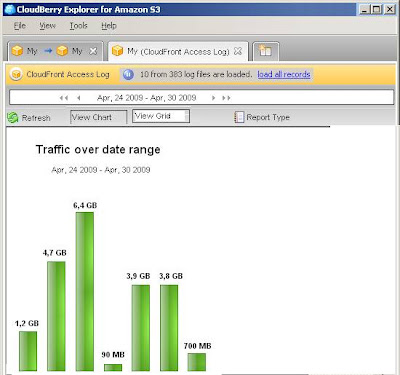Jump to first date range with double-left arrow

click(x=64, y=98)
